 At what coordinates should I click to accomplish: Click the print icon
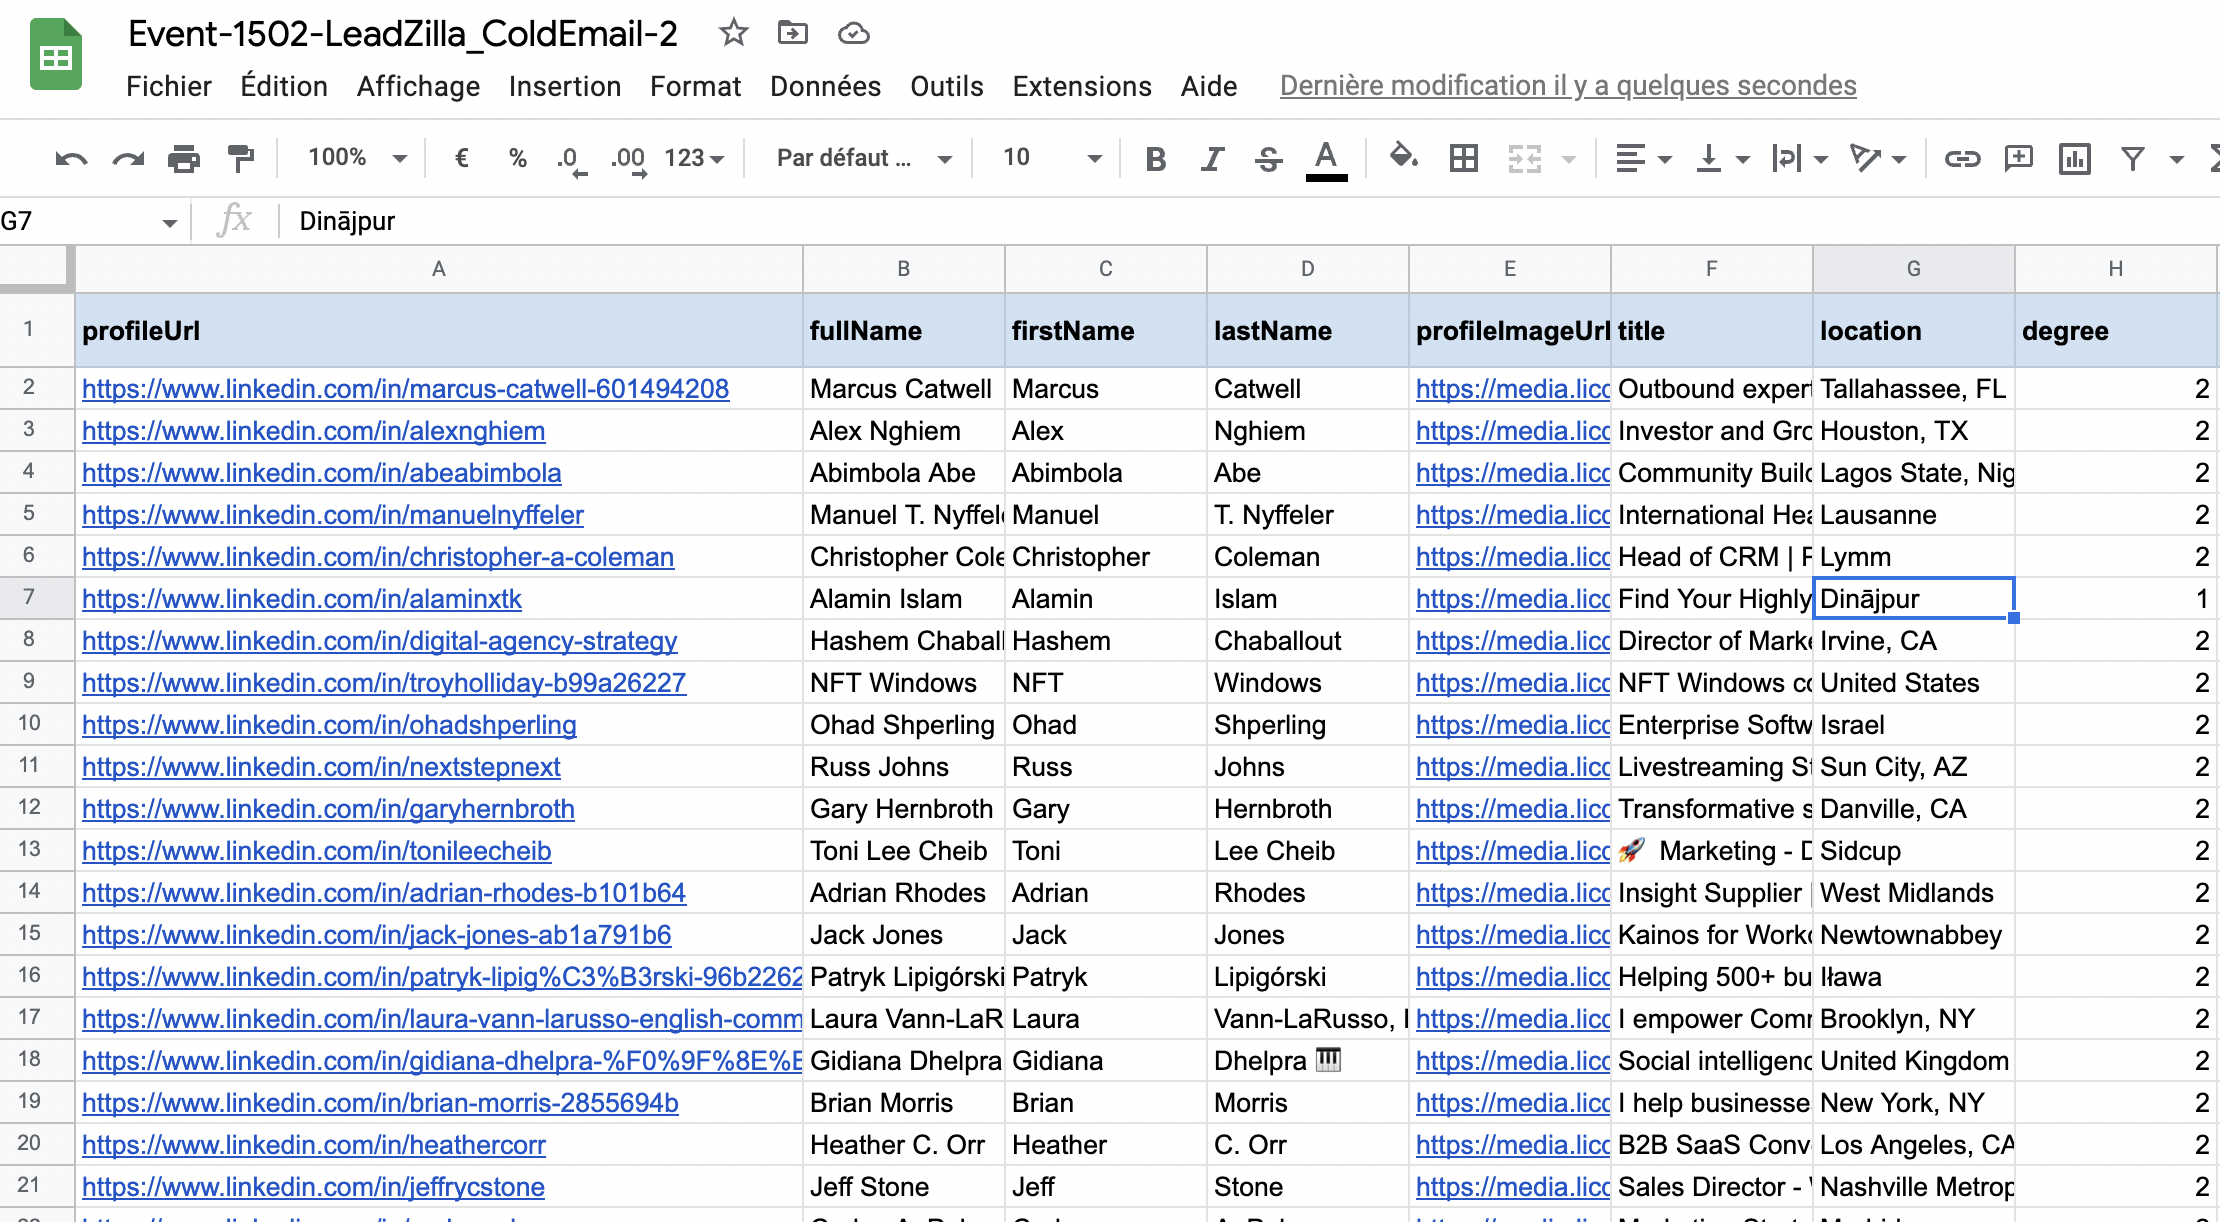184,158
